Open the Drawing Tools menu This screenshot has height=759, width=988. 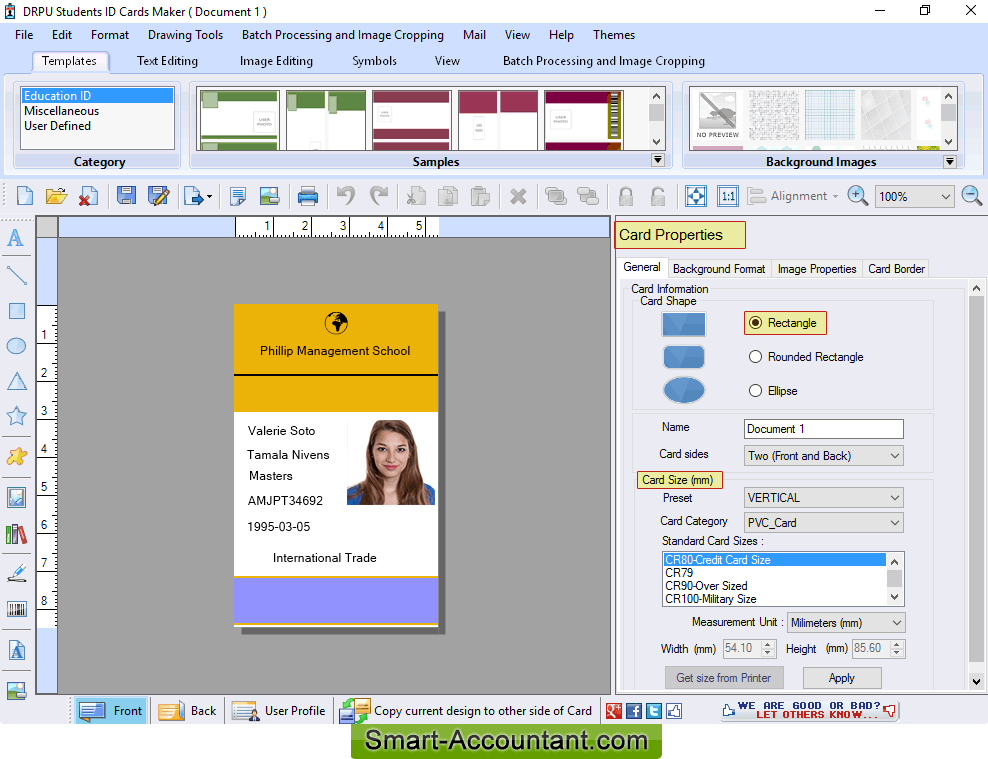(x=185, y=35)
